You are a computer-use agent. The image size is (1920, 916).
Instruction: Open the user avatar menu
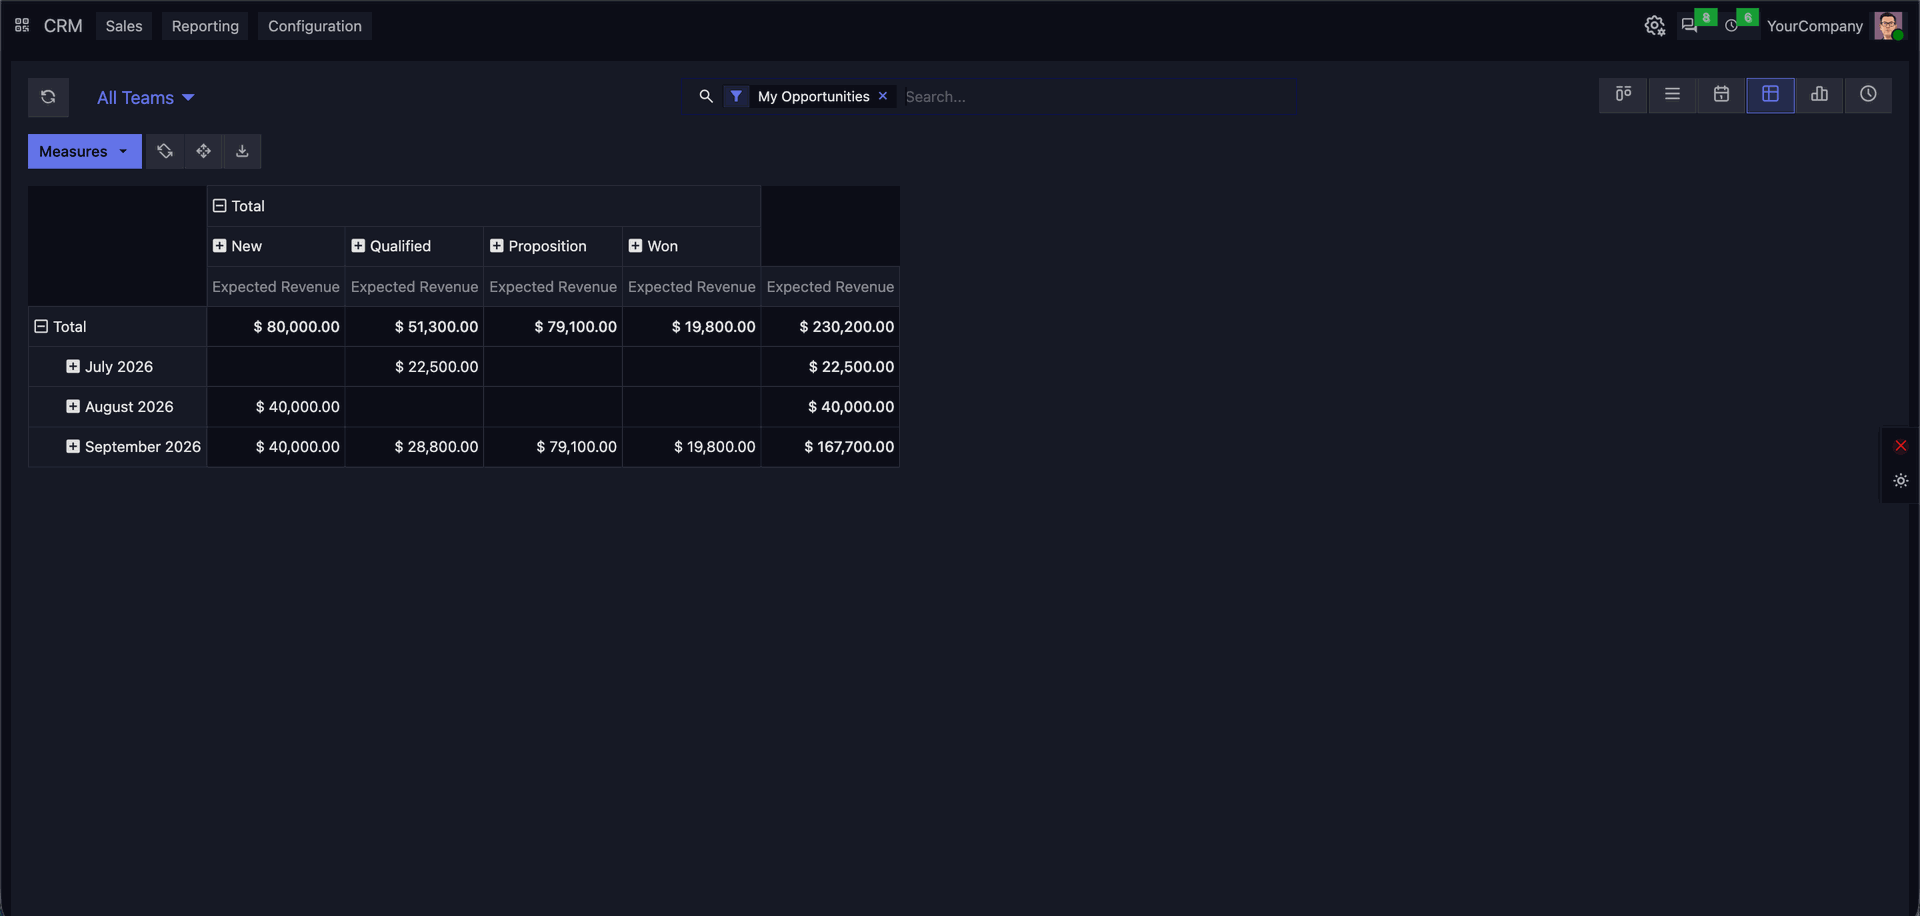(x=1887, y=26)
